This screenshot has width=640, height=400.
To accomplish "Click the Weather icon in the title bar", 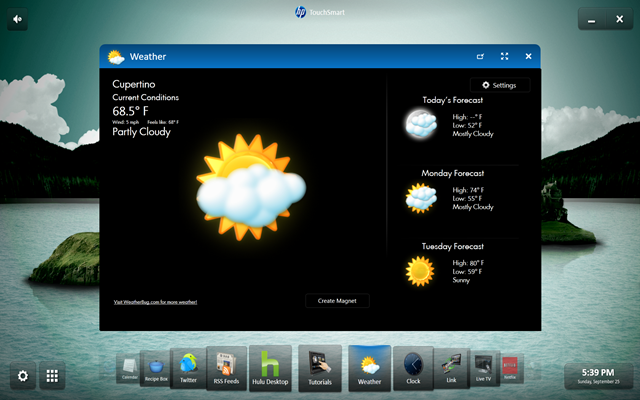I will (116, 57).
